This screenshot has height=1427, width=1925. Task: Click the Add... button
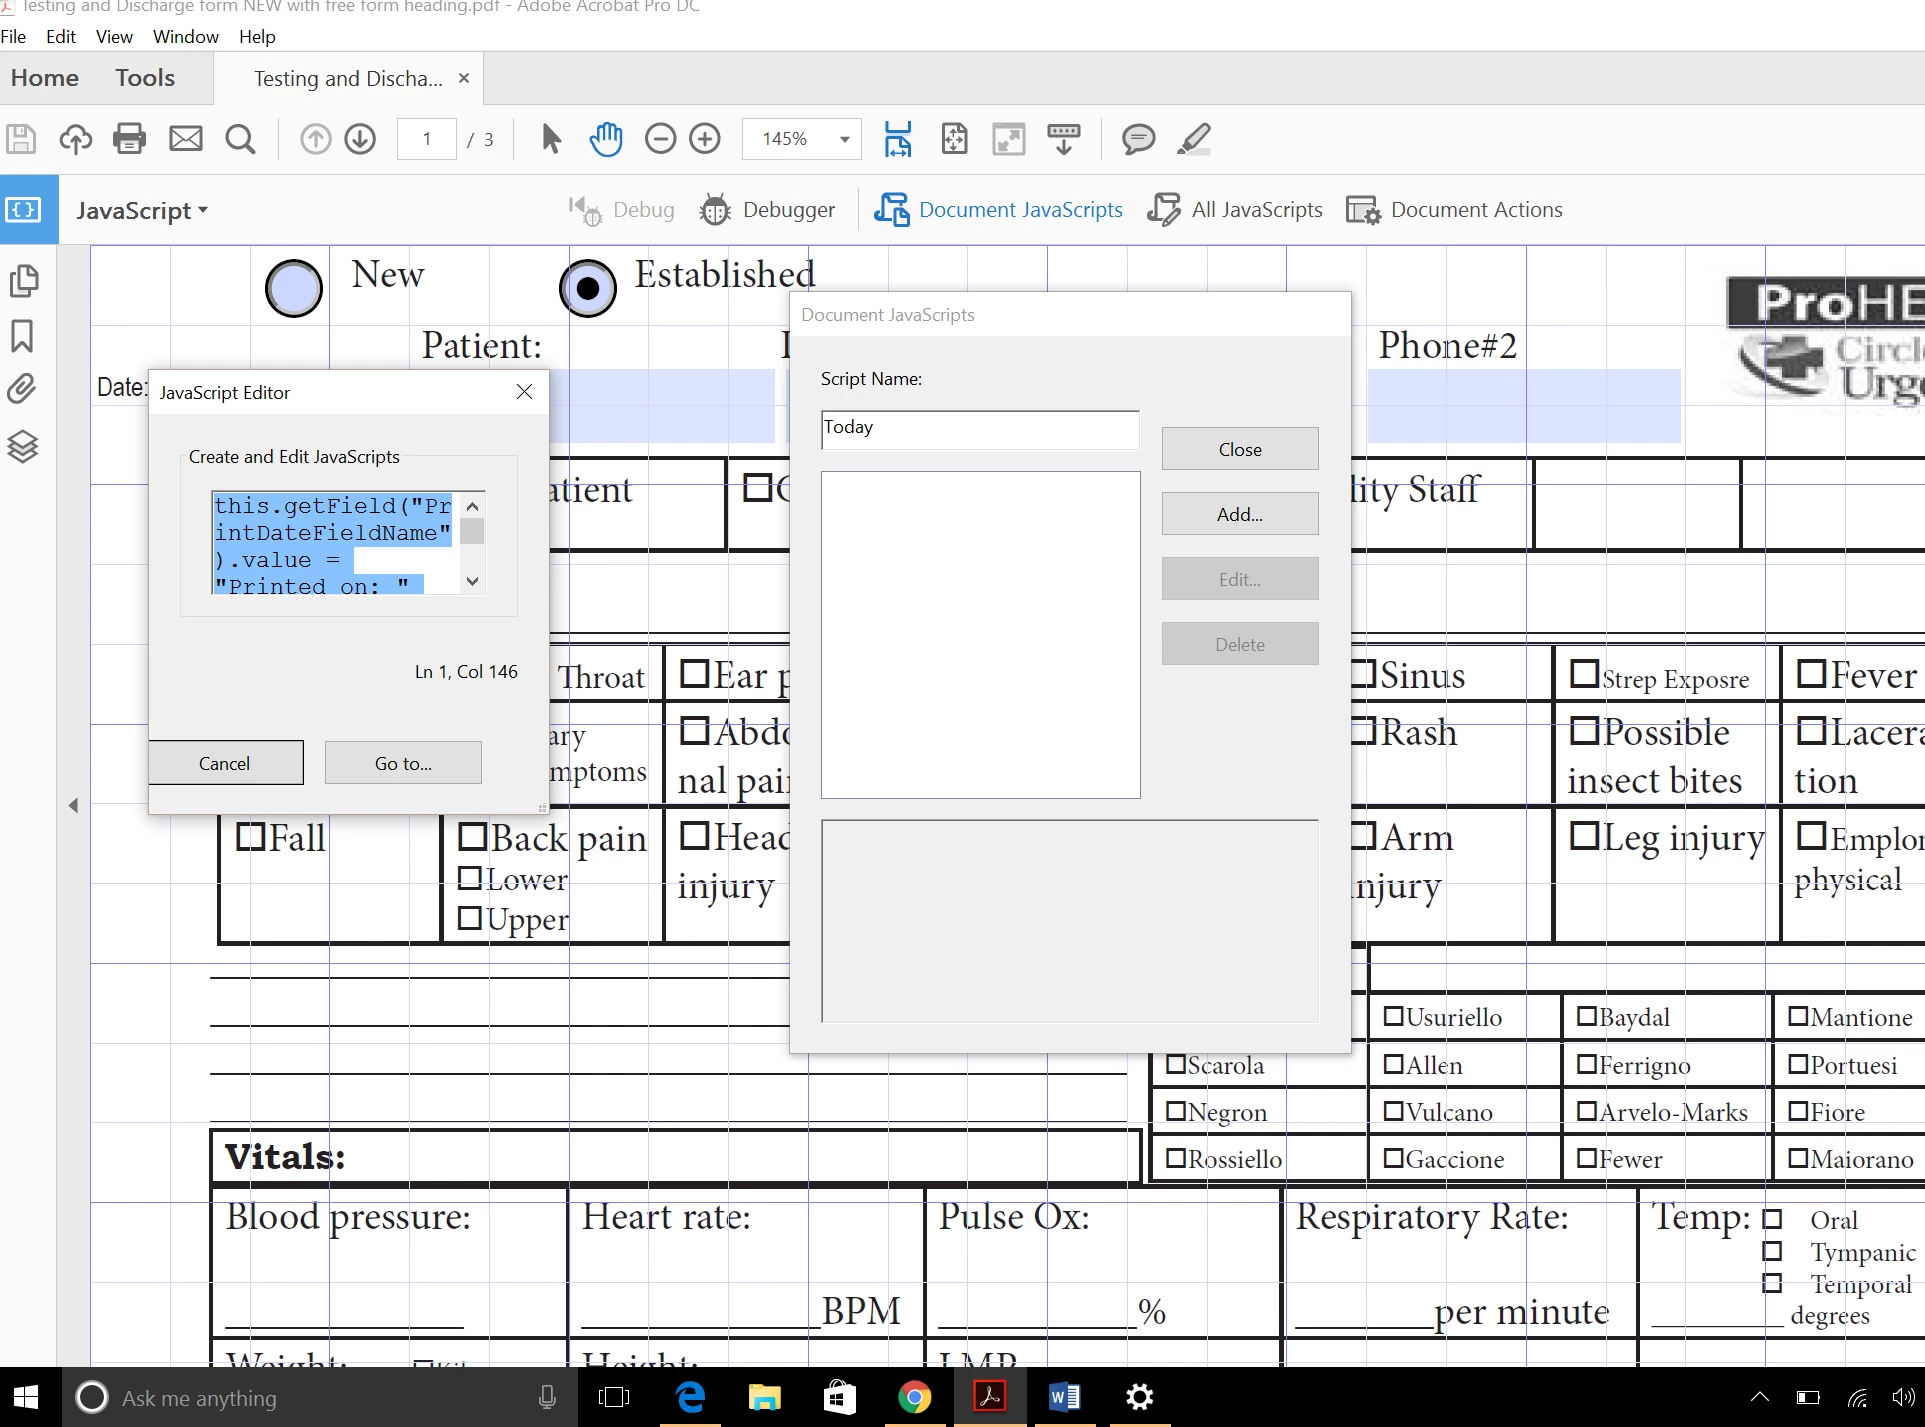pyautogui.click(x=1239, y=514)
